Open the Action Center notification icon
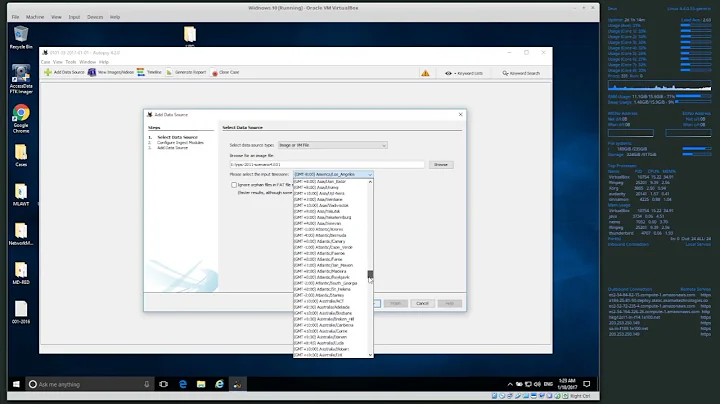Viewport: 720px width, 404px height. [x=586, y=384]
